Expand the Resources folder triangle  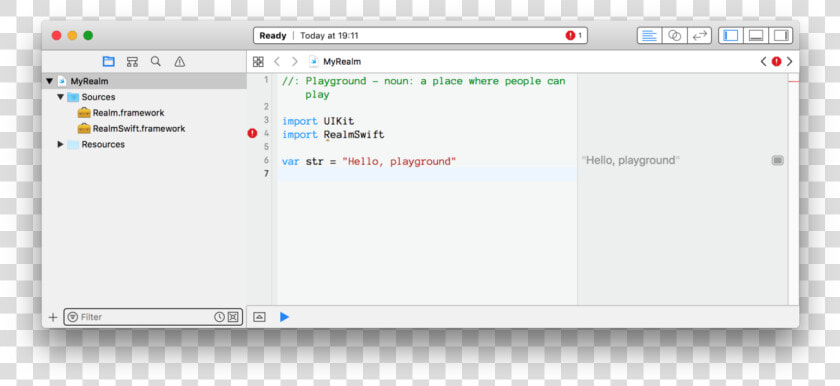click(x=61, y=145)
